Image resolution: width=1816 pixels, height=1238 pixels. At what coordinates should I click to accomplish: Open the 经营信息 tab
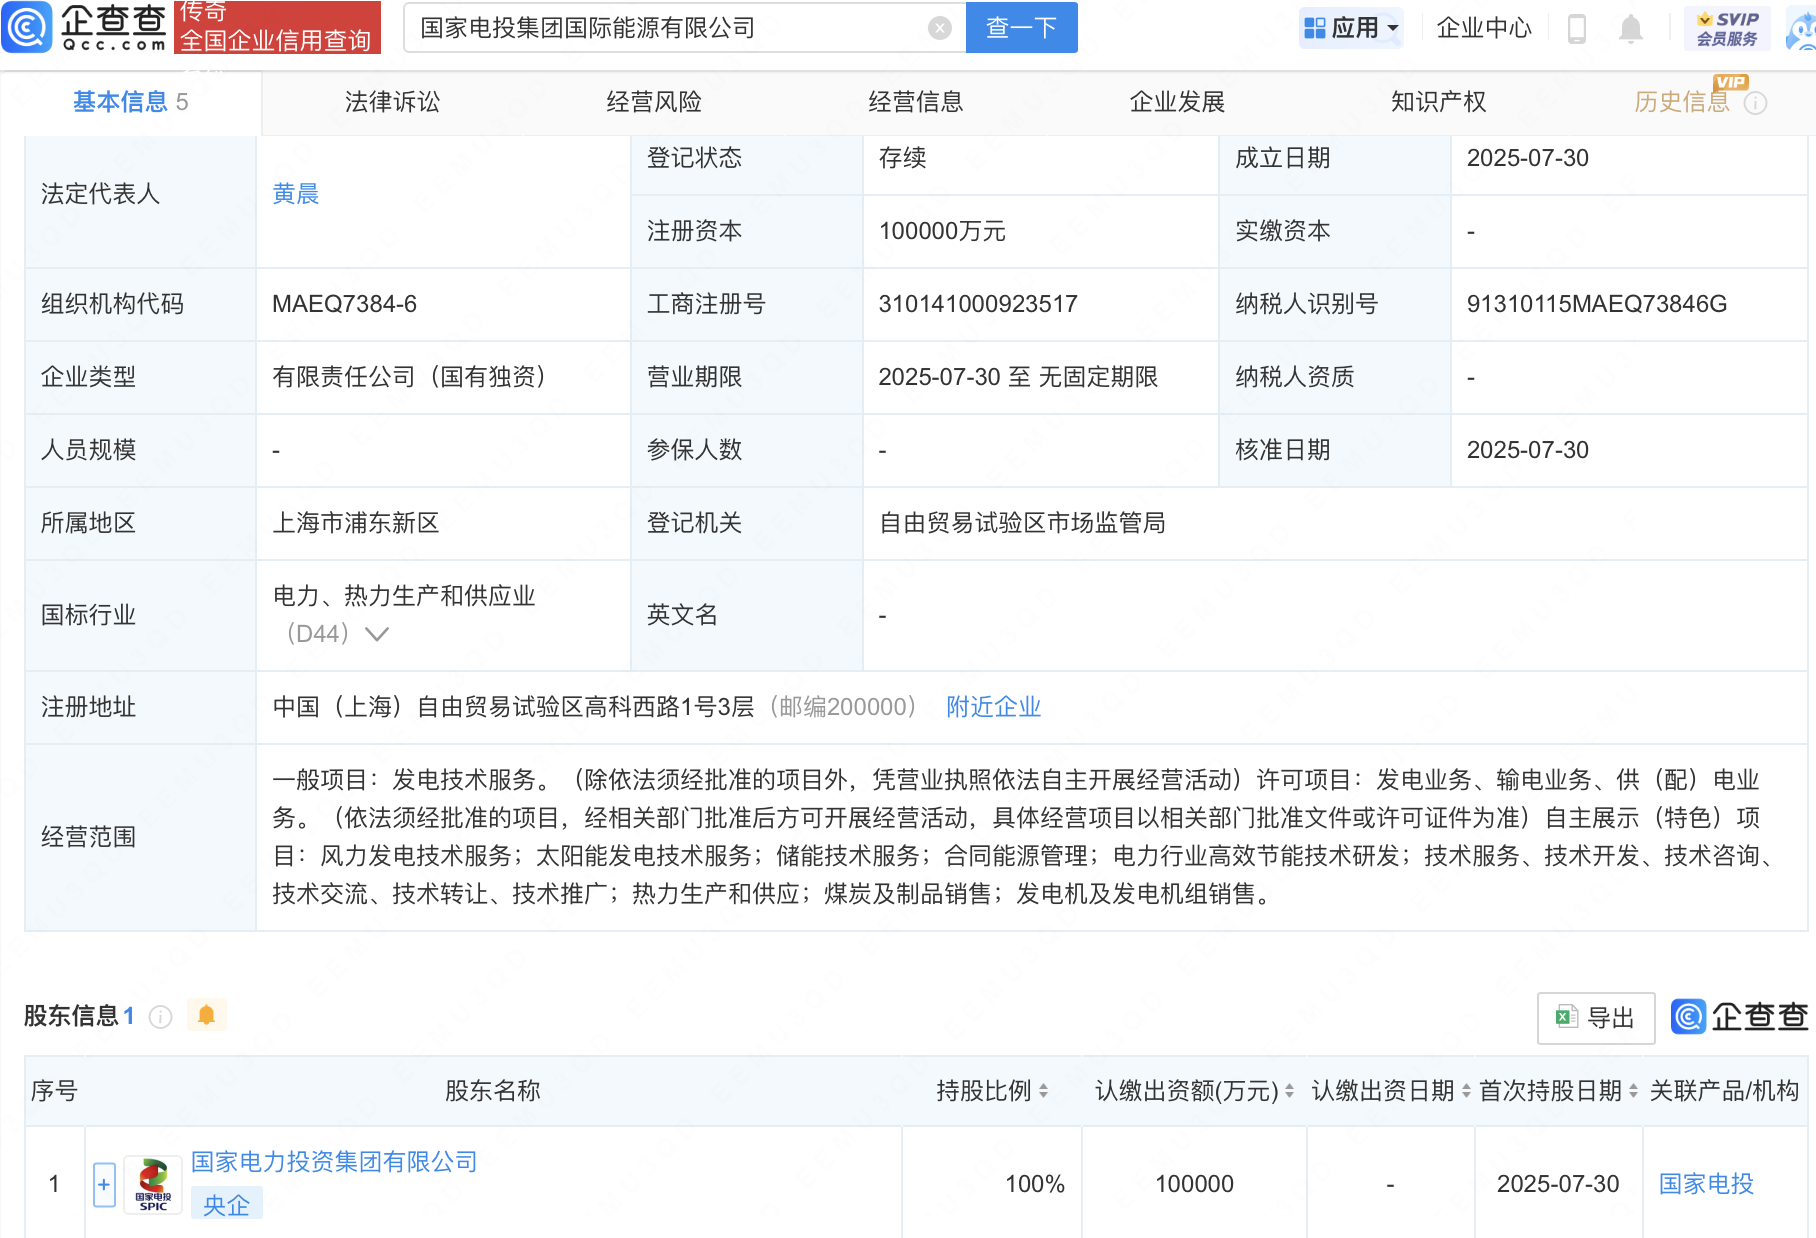tap(916, 102)
